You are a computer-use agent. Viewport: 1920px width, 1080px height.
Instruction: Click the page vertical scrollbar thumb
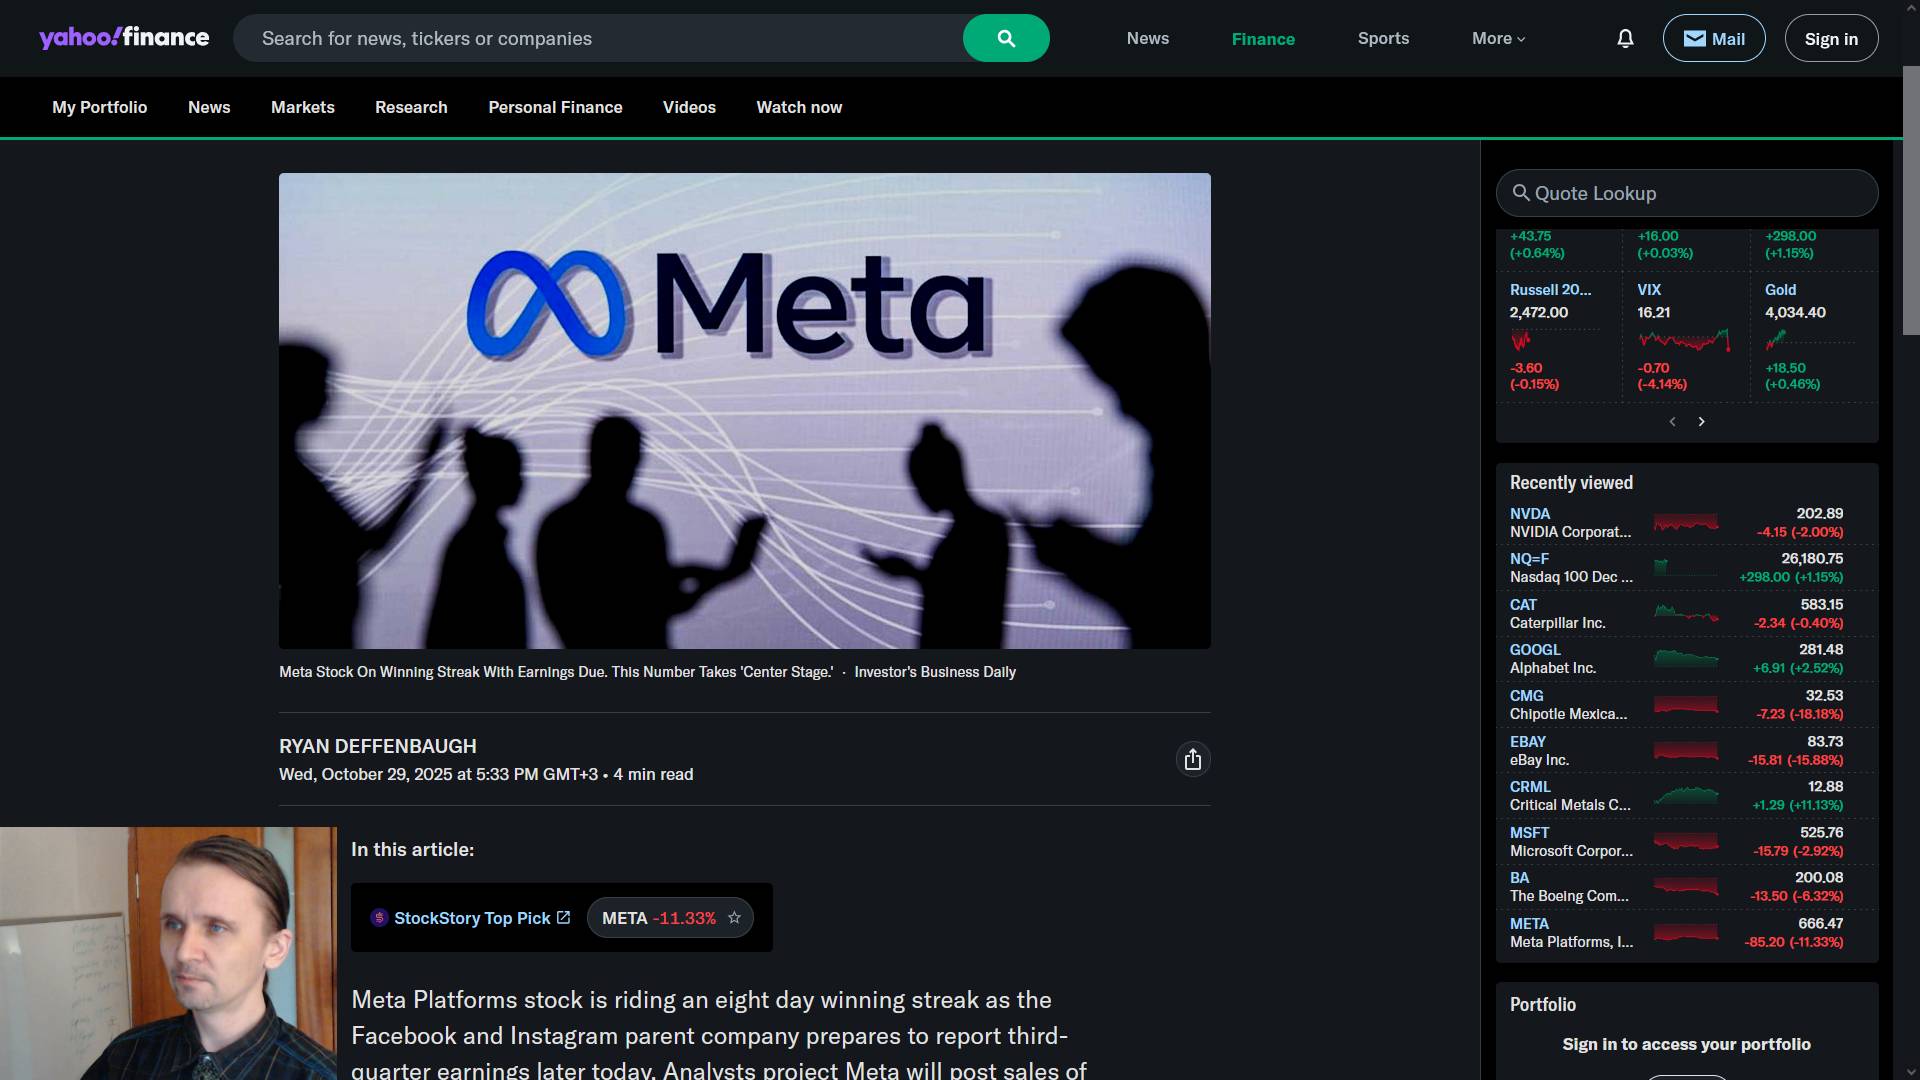click(x=1910, y=200)
